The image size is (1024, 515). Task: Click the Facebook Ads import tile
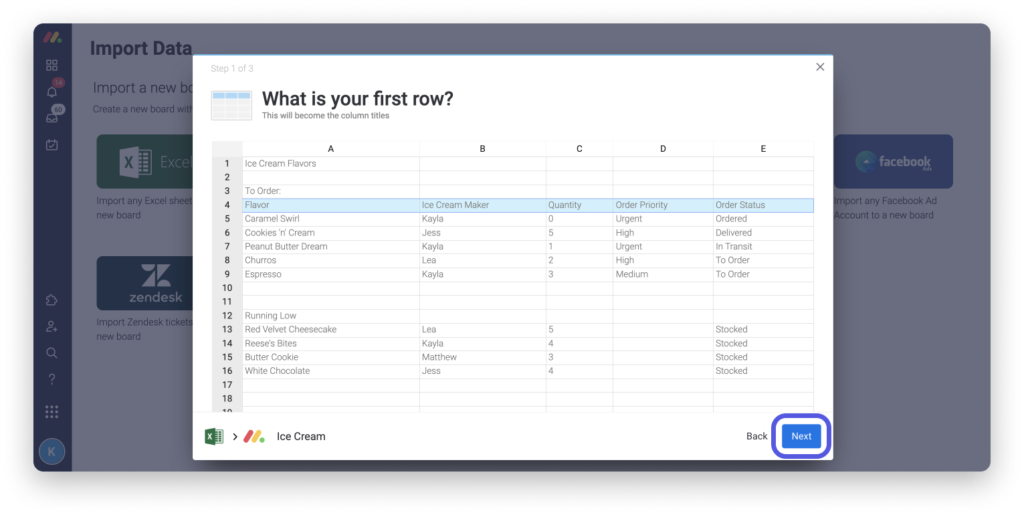pos(893,162)
